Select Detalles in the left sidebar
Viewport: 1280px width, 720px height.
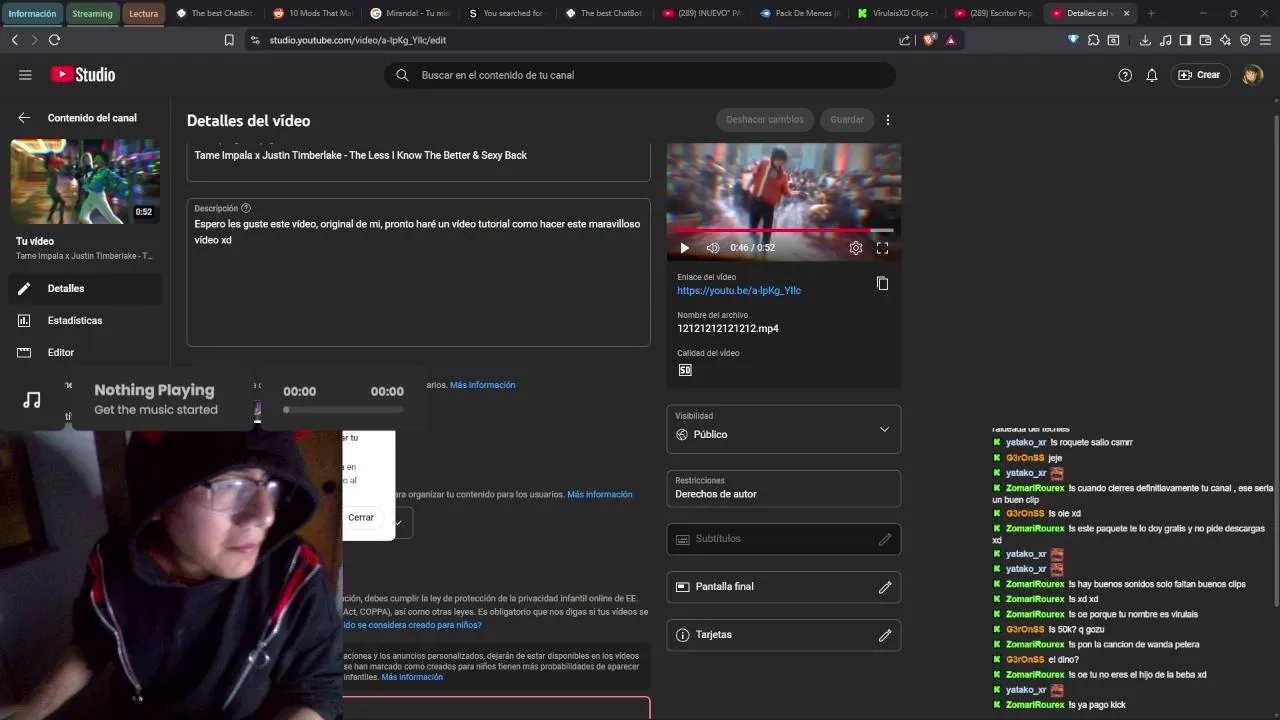tap(85, 288)
